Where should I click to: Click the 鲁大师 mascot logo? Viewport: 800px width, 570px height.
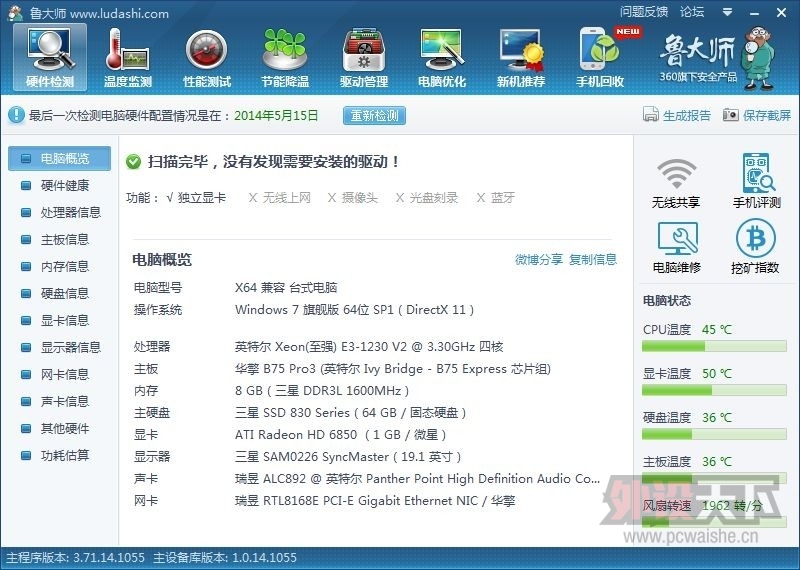759,57
